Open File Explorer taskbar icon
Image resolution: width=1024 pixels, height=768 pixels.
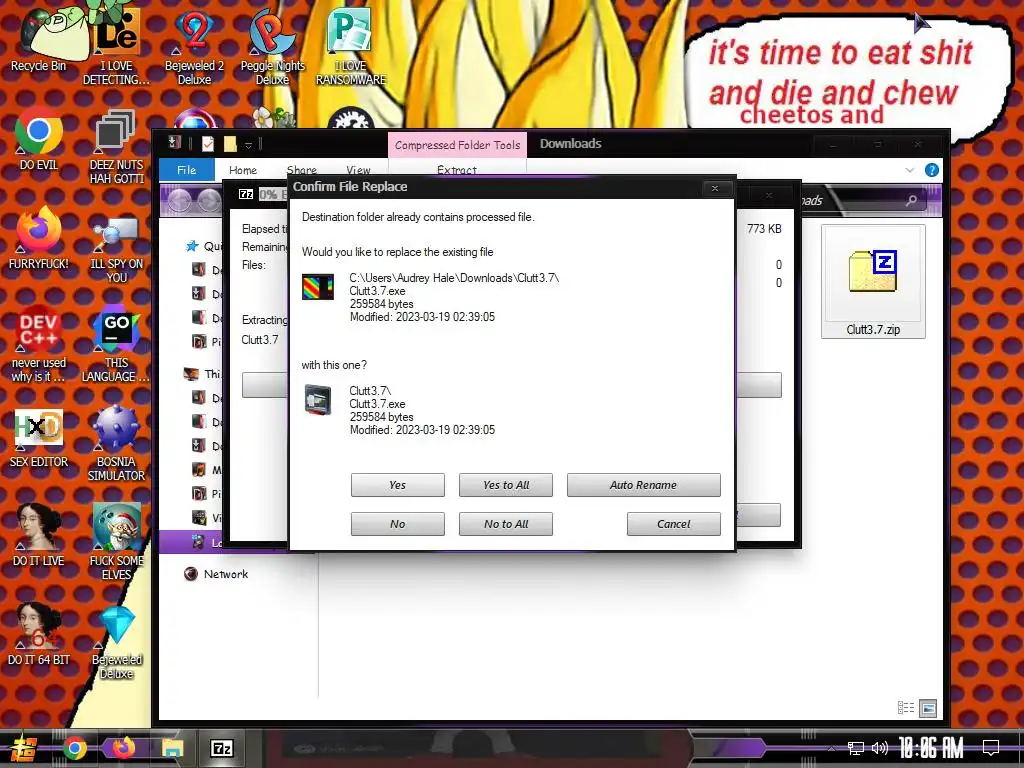pos(172,748)
